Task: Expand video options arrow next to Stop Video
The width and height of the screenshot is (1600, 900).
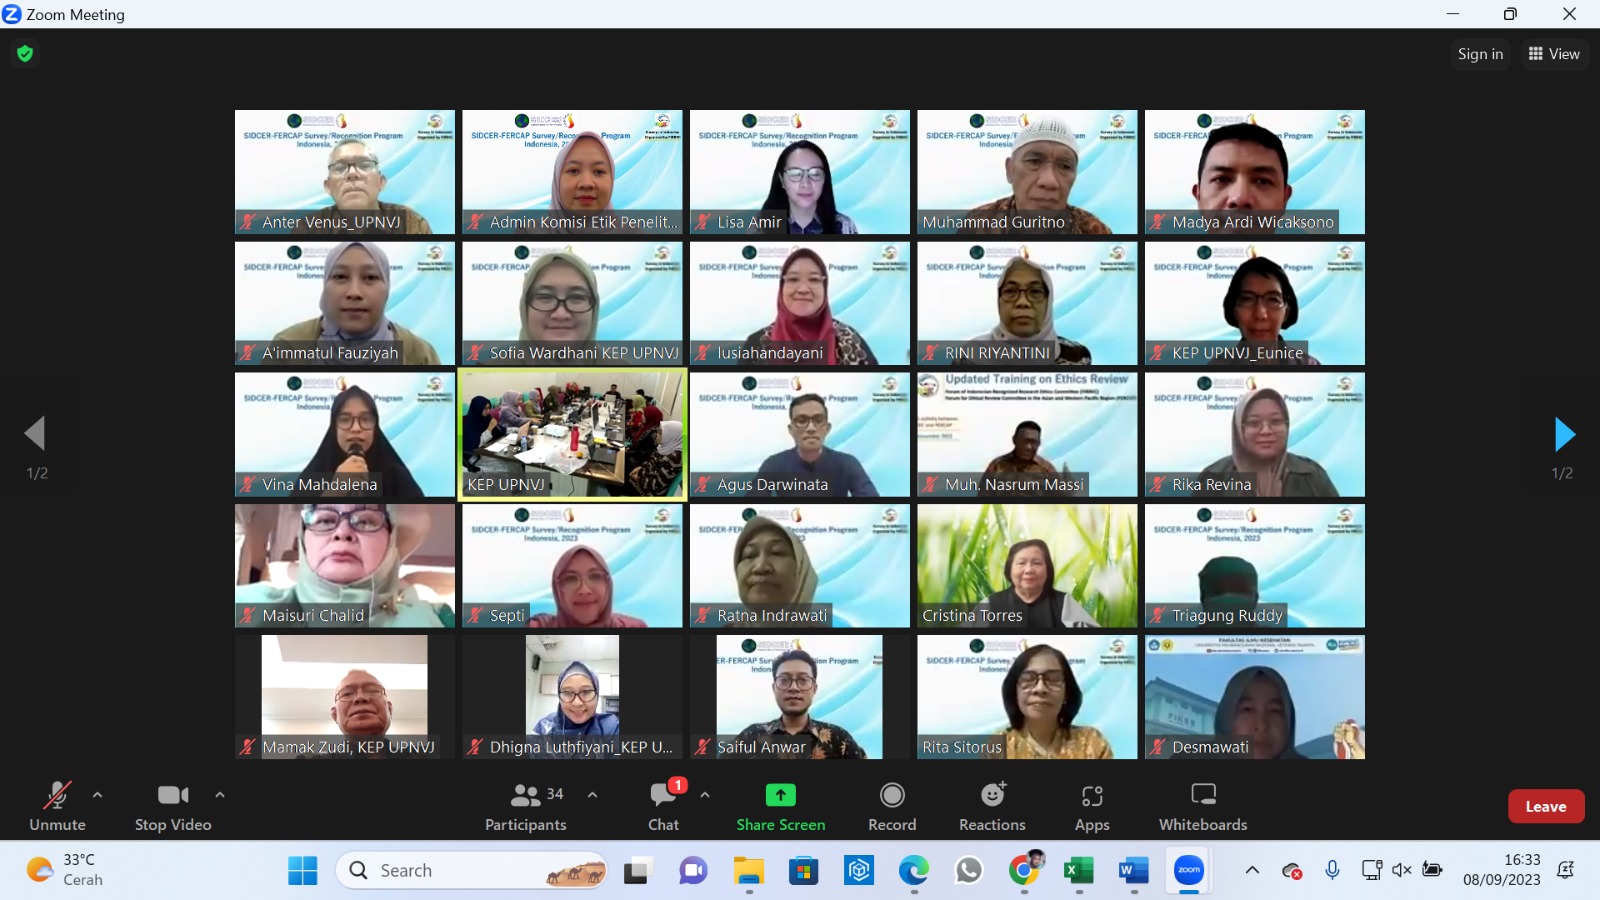Action: click(x=220, y=795)
